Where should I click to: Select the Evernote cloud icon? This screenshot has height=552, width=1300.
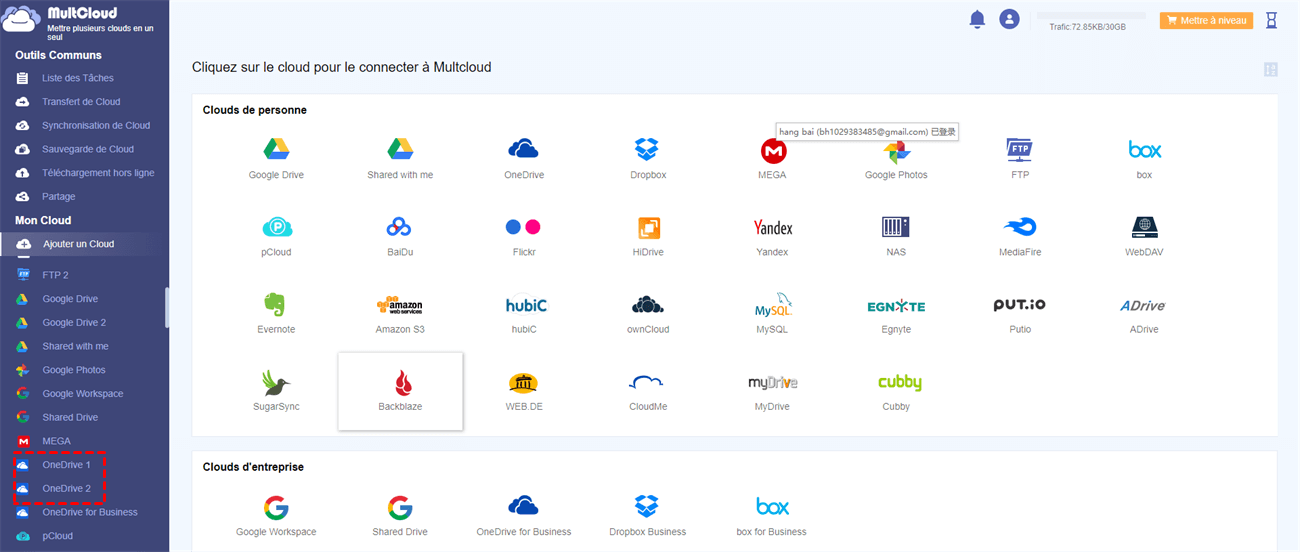[x=276, y=305]
